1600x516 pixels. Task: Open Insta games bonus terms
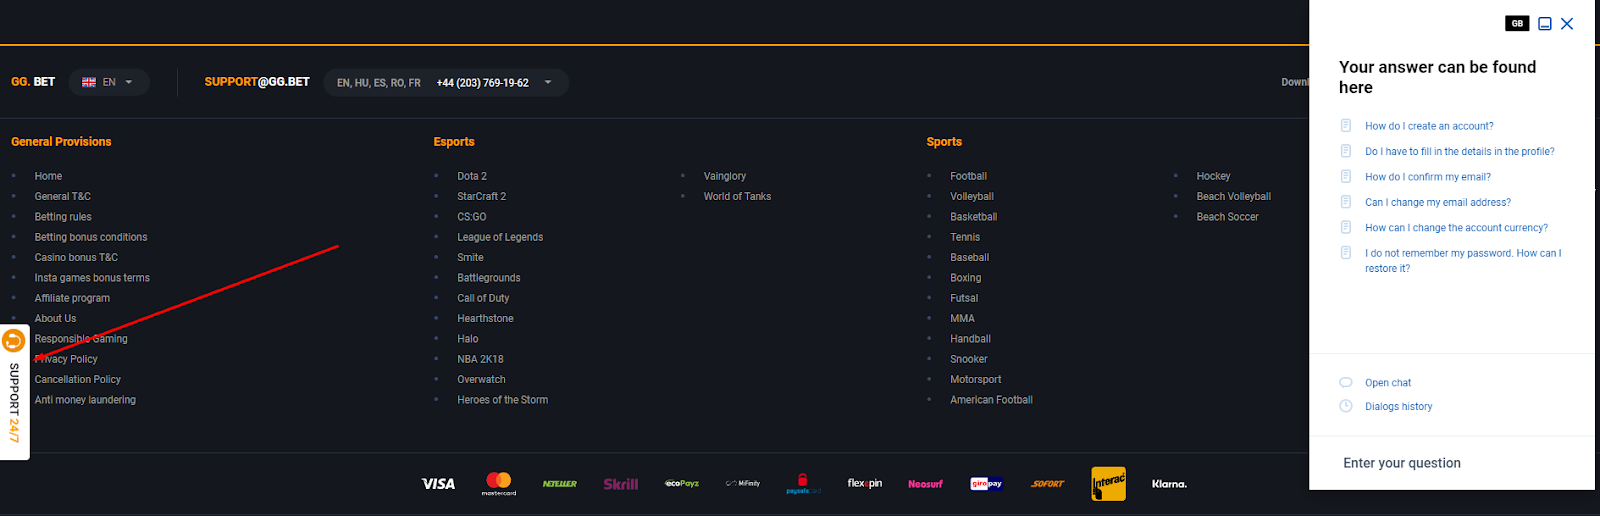(x=92, y=278)
